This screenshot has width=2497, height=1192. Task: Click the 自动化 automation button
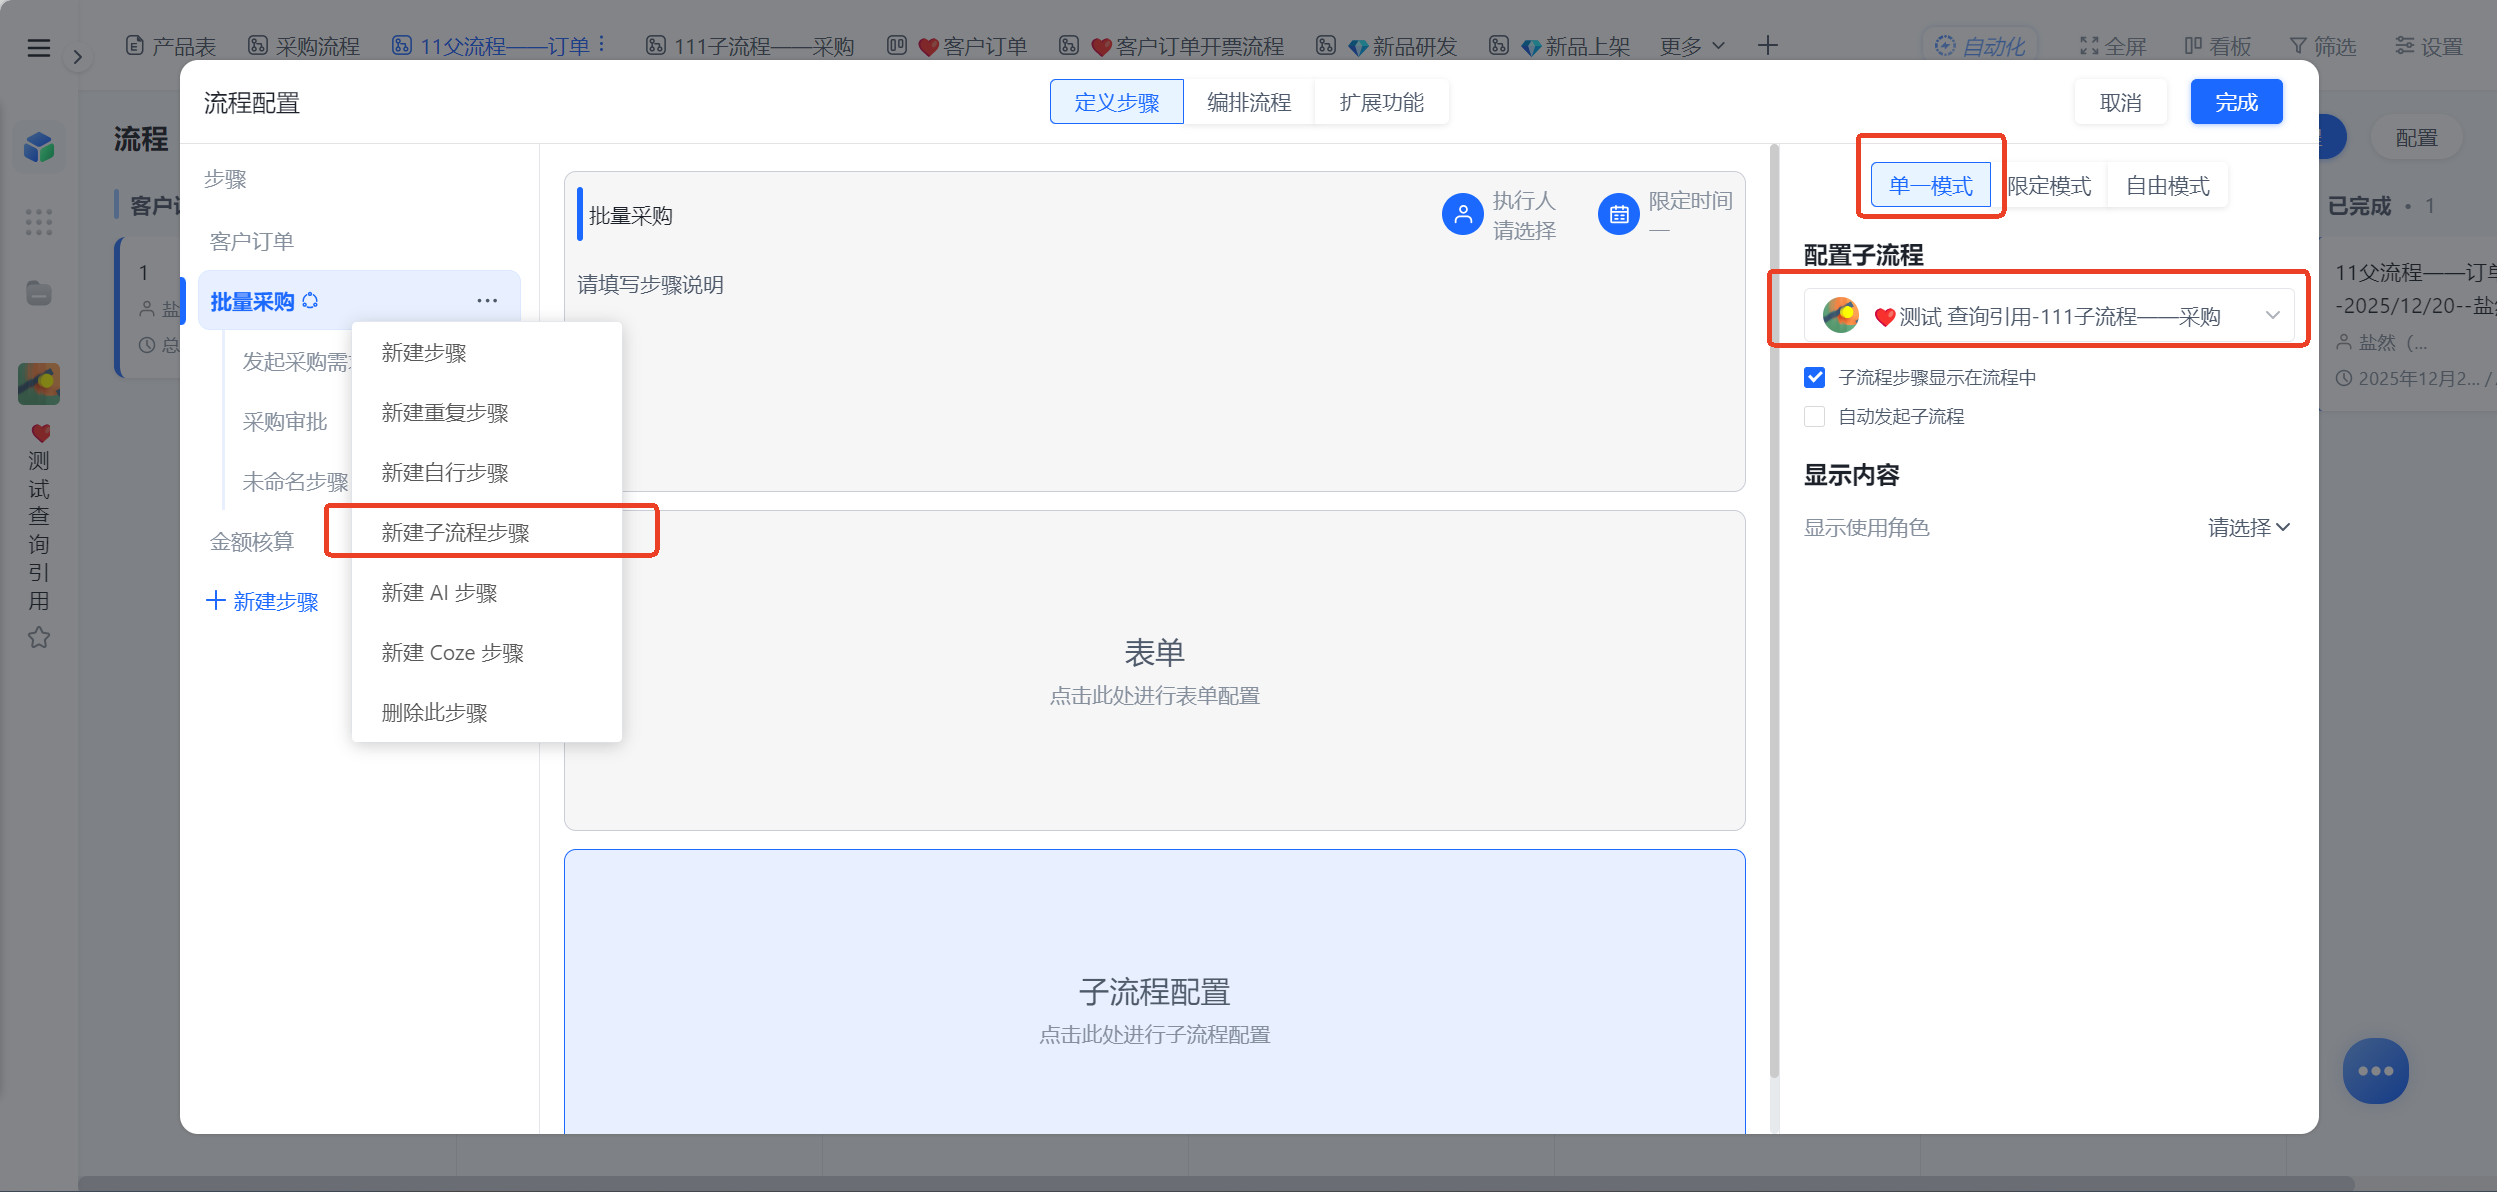click(x=1979, y=46)
